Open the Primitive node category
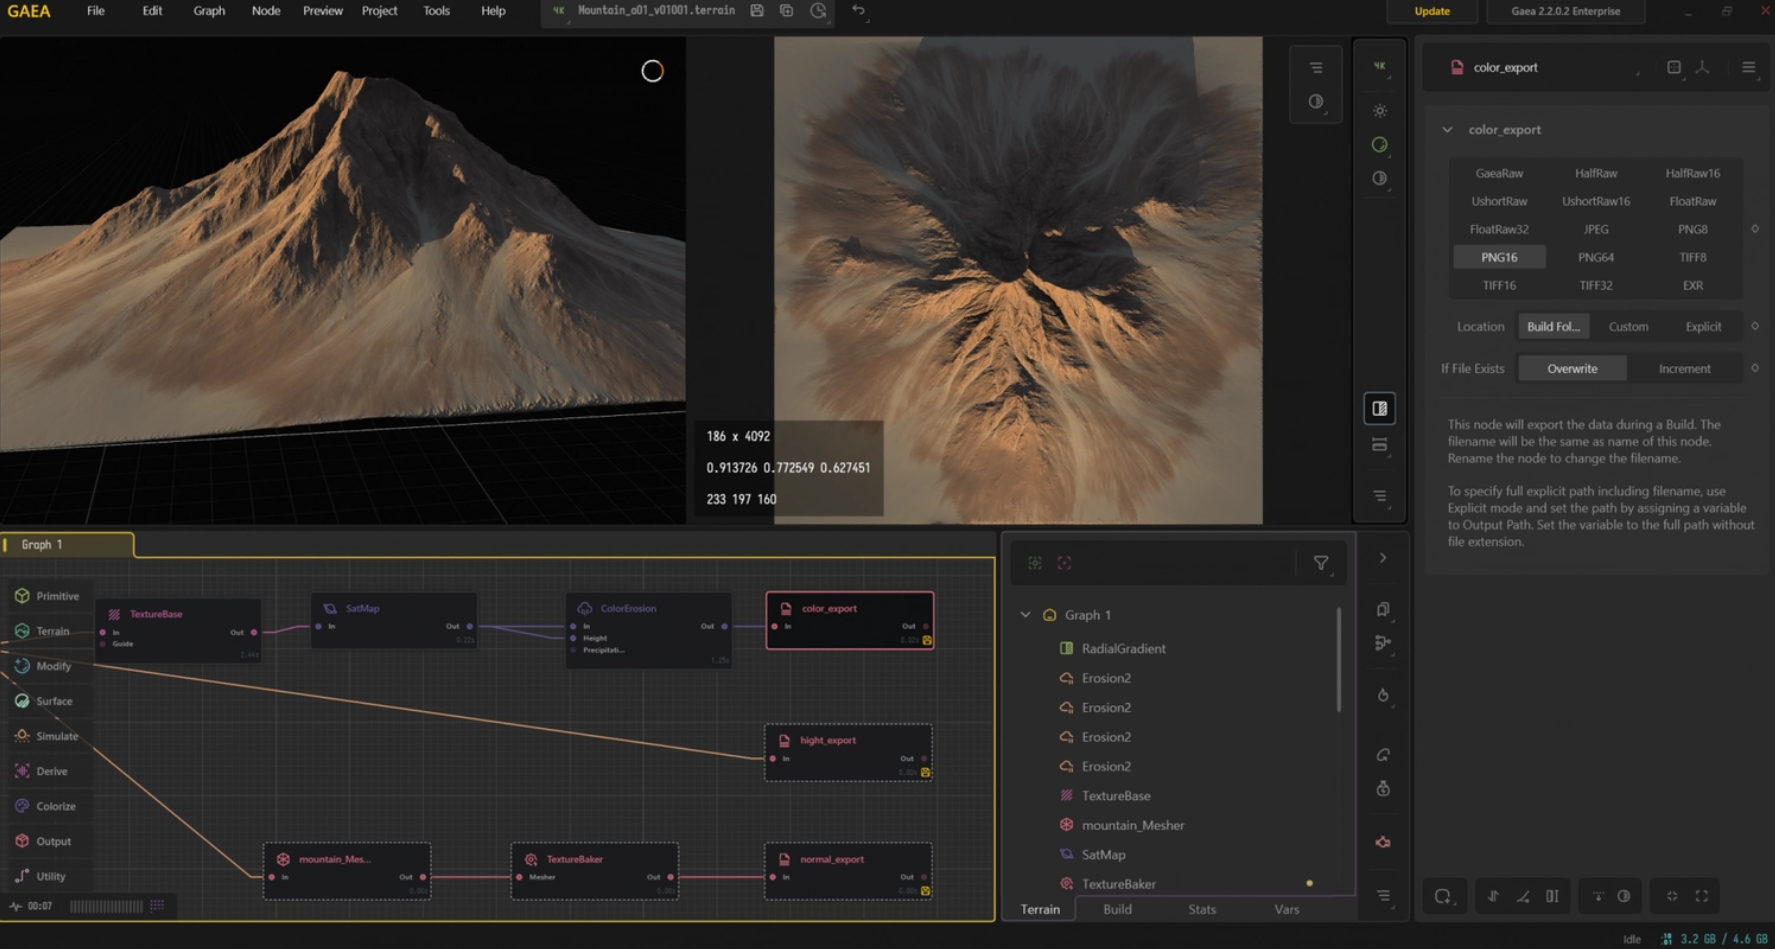Image resolution: width=1775 pixels, height=949 pixels. 47,596
